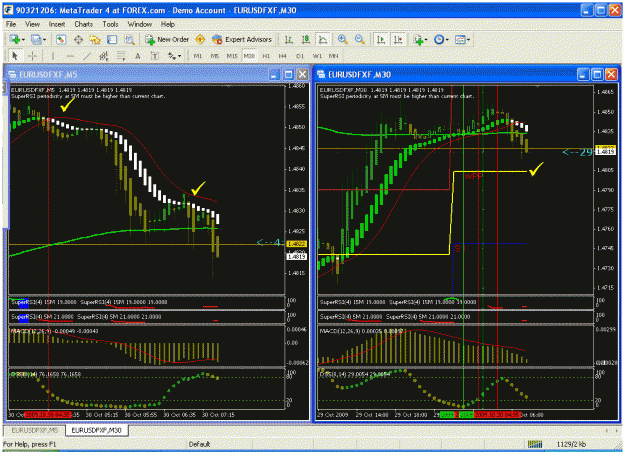Switch timeframe to M15
This screenshot has width=625, height=452.
click(232, 56)
